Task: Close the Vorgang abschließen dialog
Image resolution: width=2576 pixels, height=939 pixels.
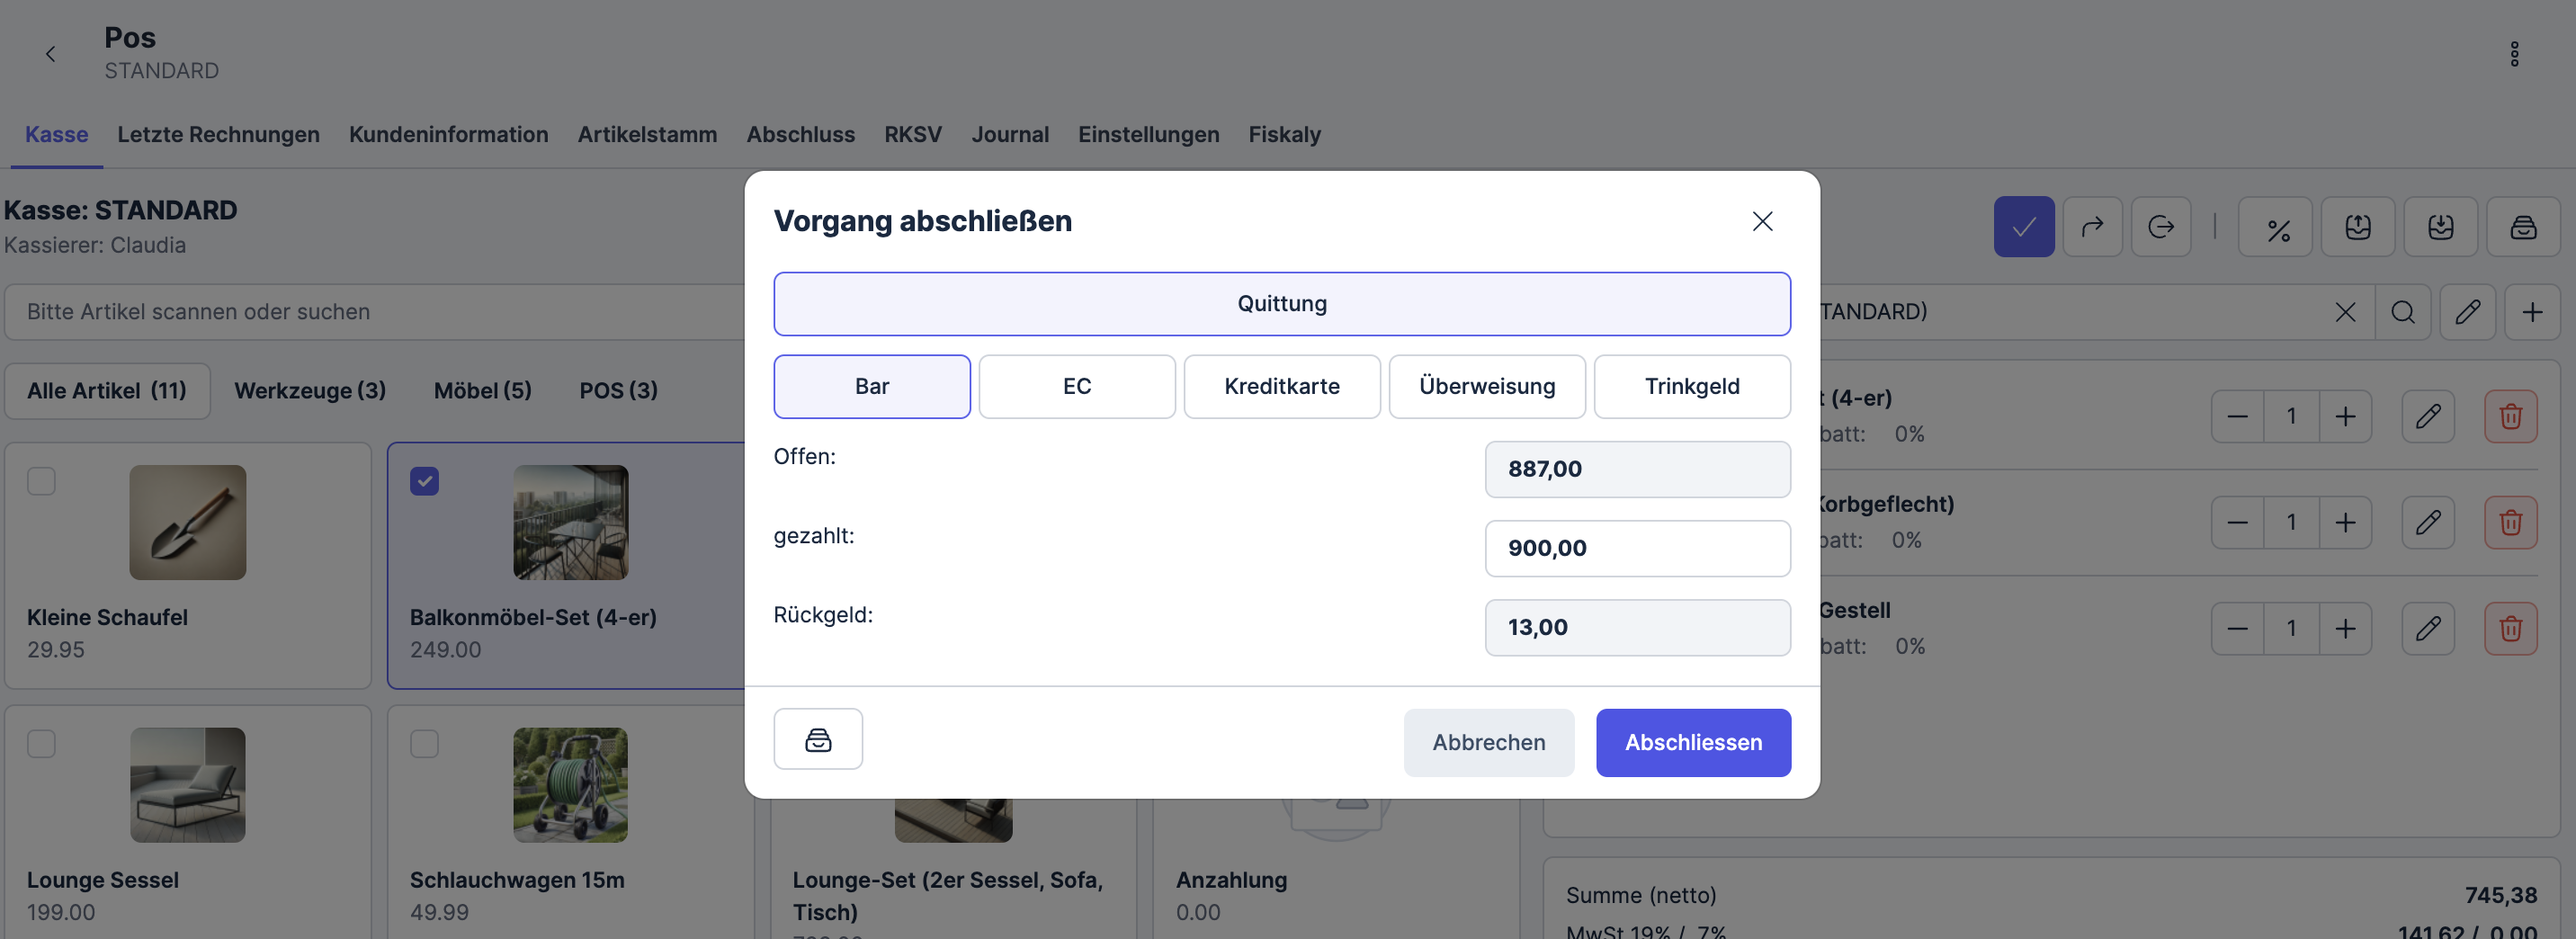Action: 1762,221
